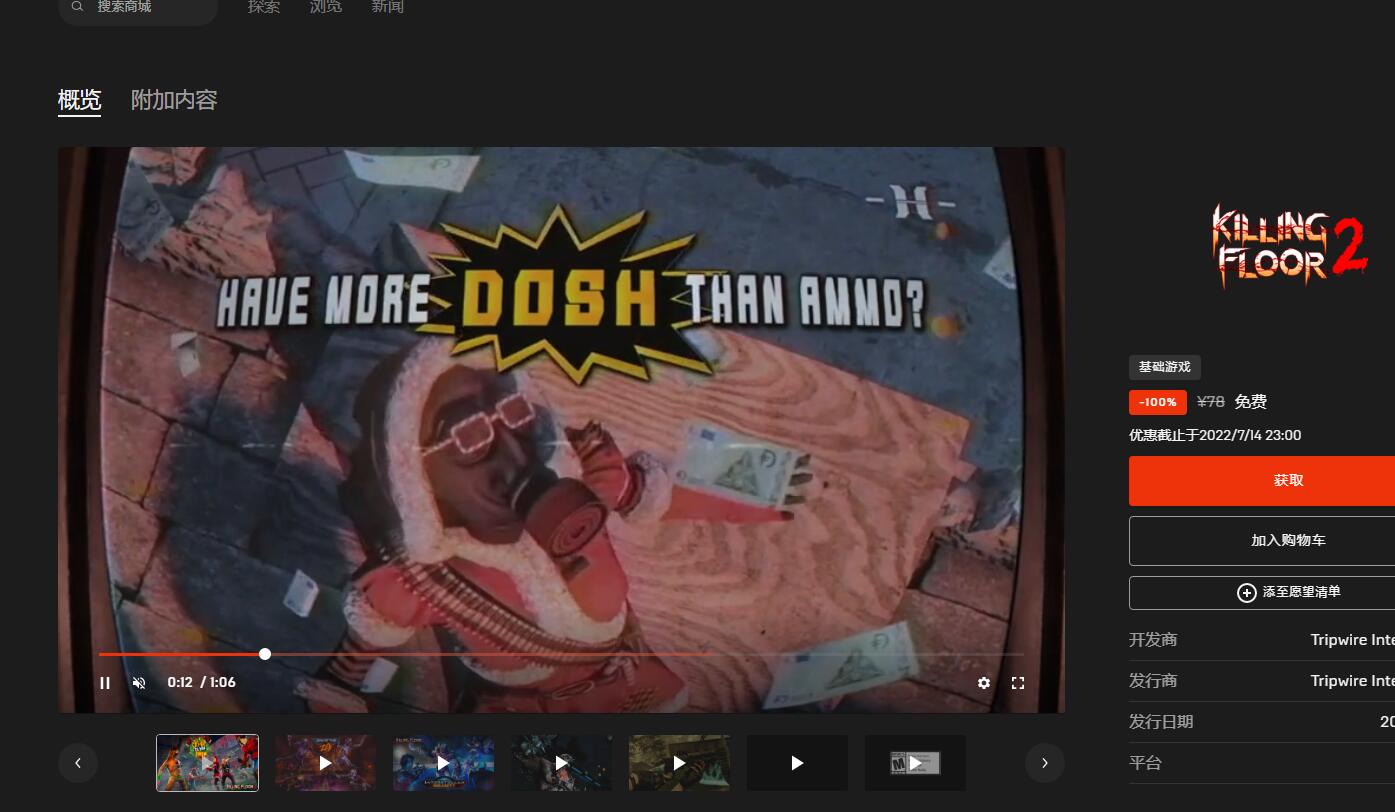1395x812 pixels.
Task: Play the second trailer thumbnail
Action: click(x=325, y=763)
